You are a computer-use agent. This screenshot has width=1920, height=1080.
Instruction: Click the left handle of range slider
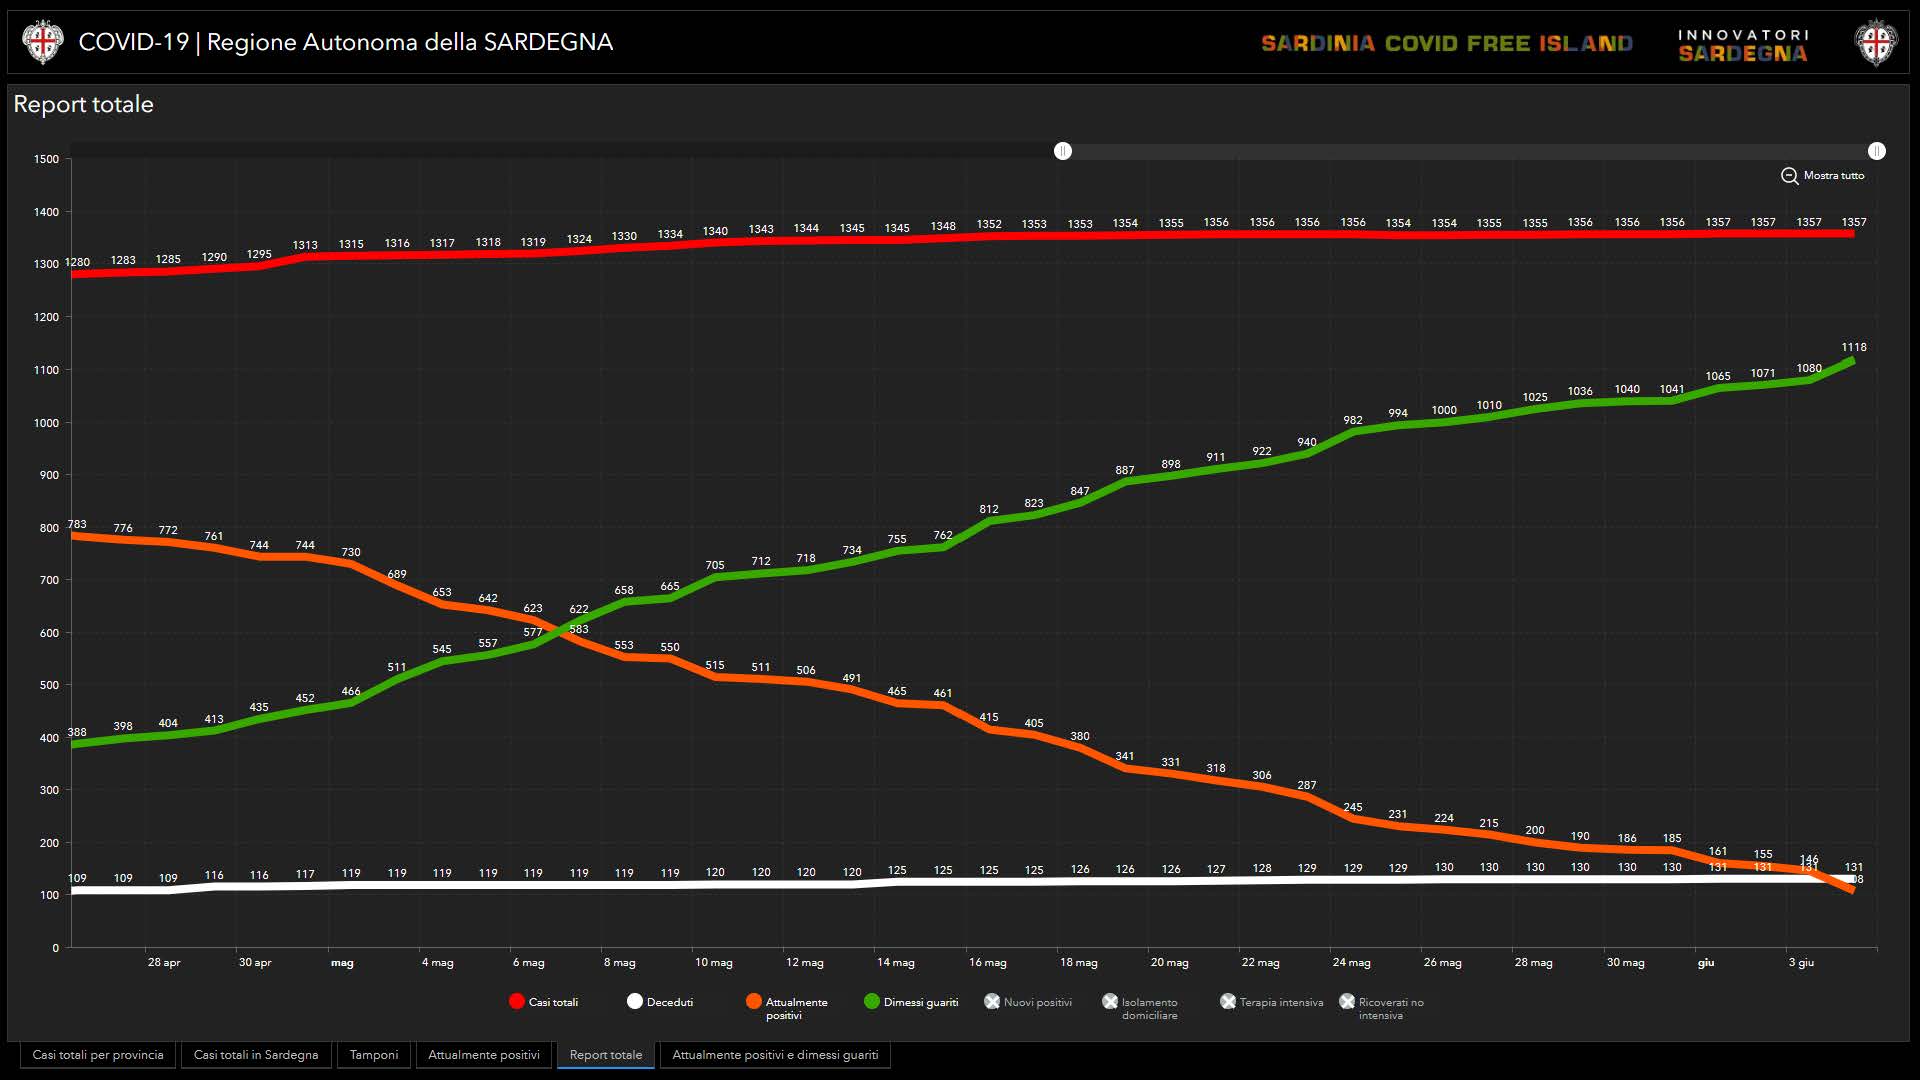coord(1063,151)
